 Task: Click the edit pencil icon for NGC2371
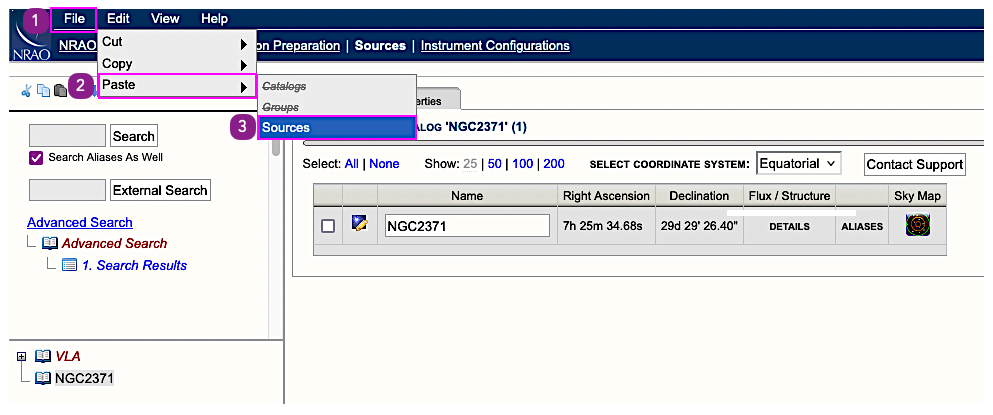click(x=360, y=225)
